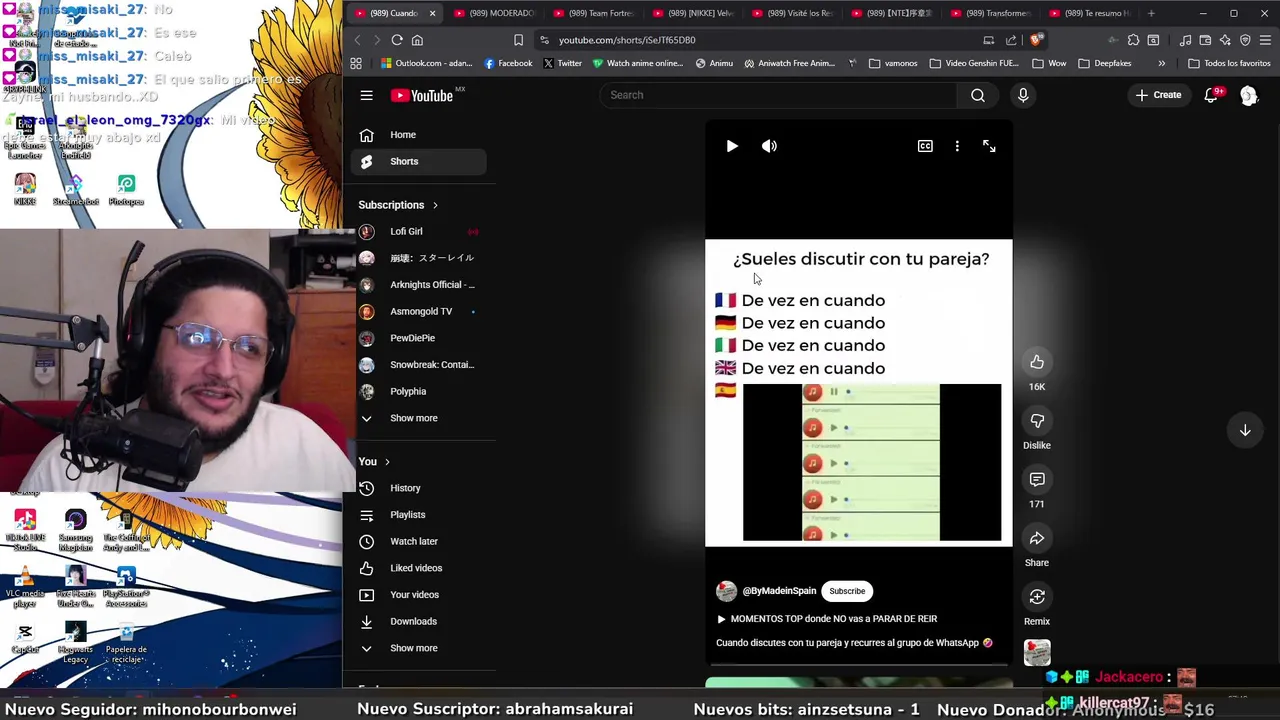Remix this Short

click(1037, 597)
